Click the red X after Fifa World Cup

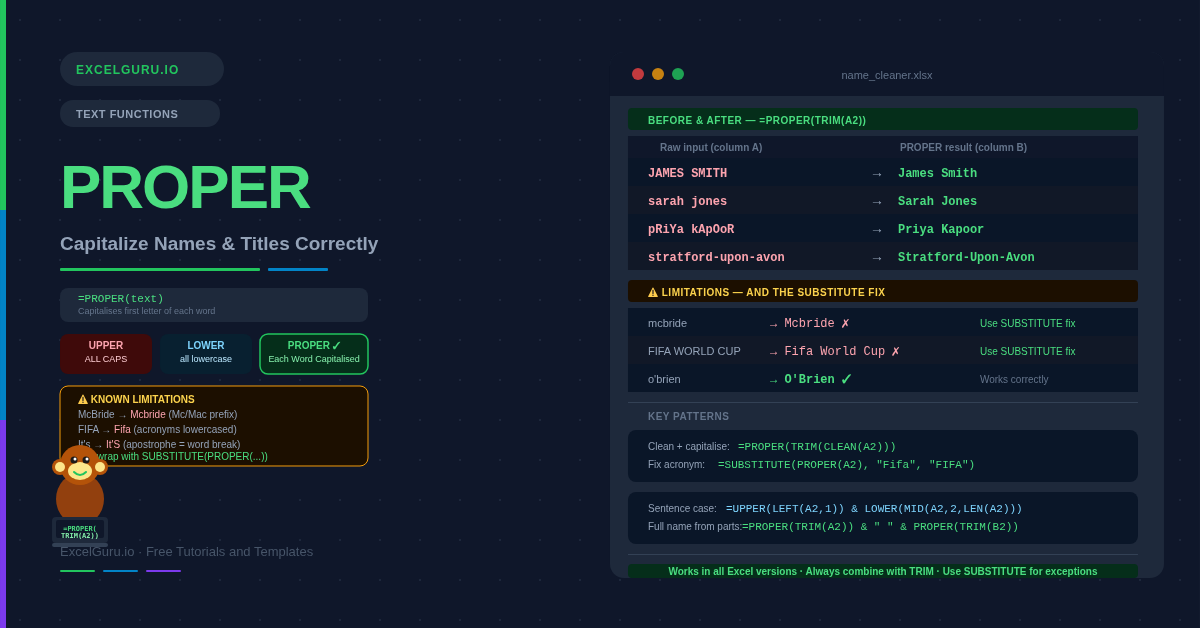[895, 352]
